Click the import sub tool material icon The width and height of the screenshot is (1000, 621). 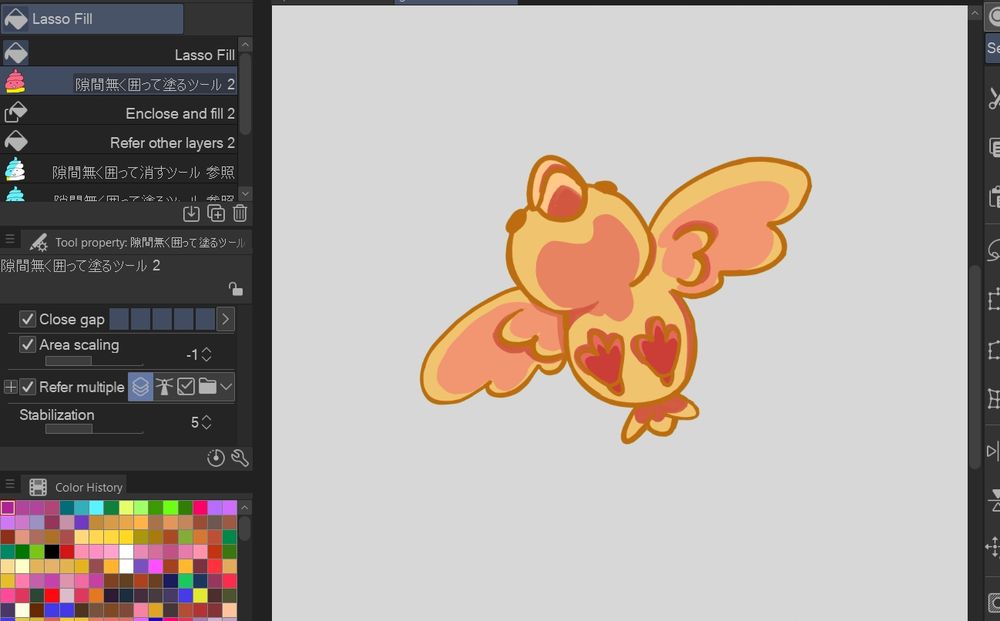tap(191, 214)
